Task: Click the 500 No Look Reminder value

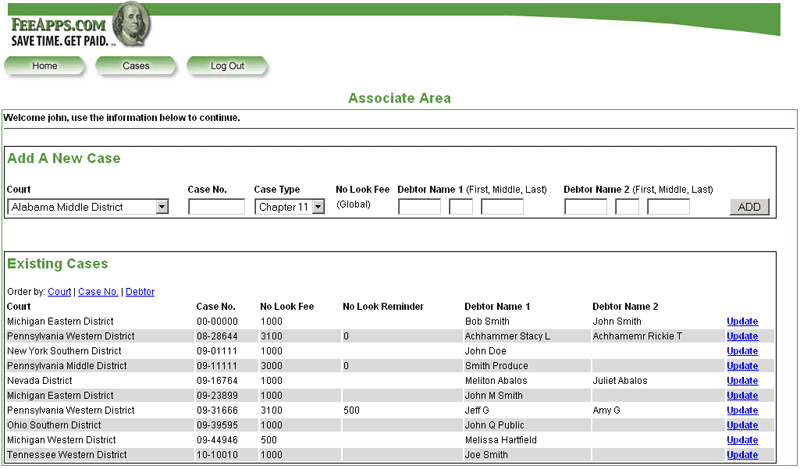Action: 352,410
